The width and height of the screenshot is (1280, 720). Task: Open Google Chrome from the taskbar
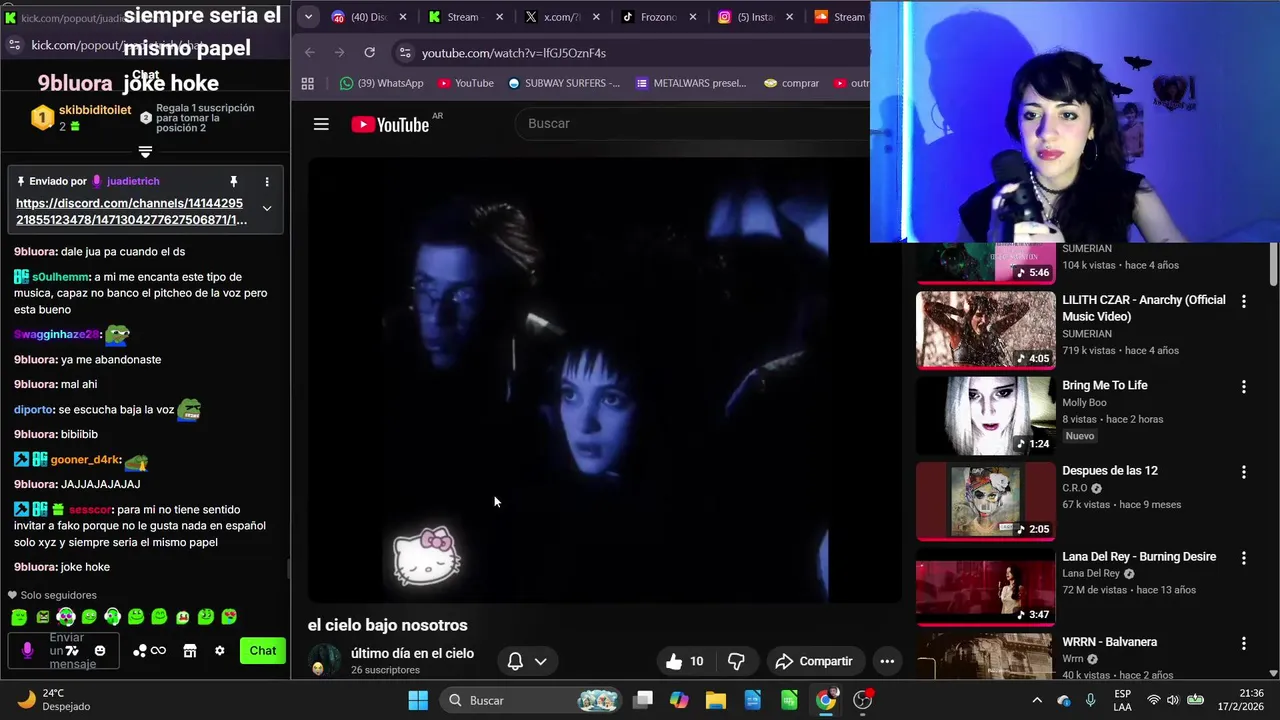coord(826,700)
